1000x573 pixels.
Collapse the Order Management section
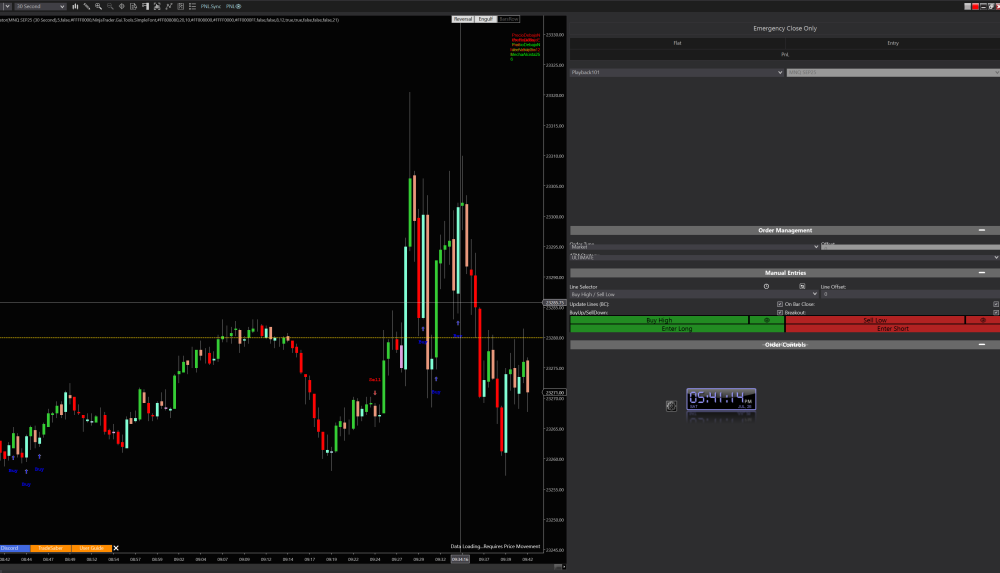(x=982, y=230)
